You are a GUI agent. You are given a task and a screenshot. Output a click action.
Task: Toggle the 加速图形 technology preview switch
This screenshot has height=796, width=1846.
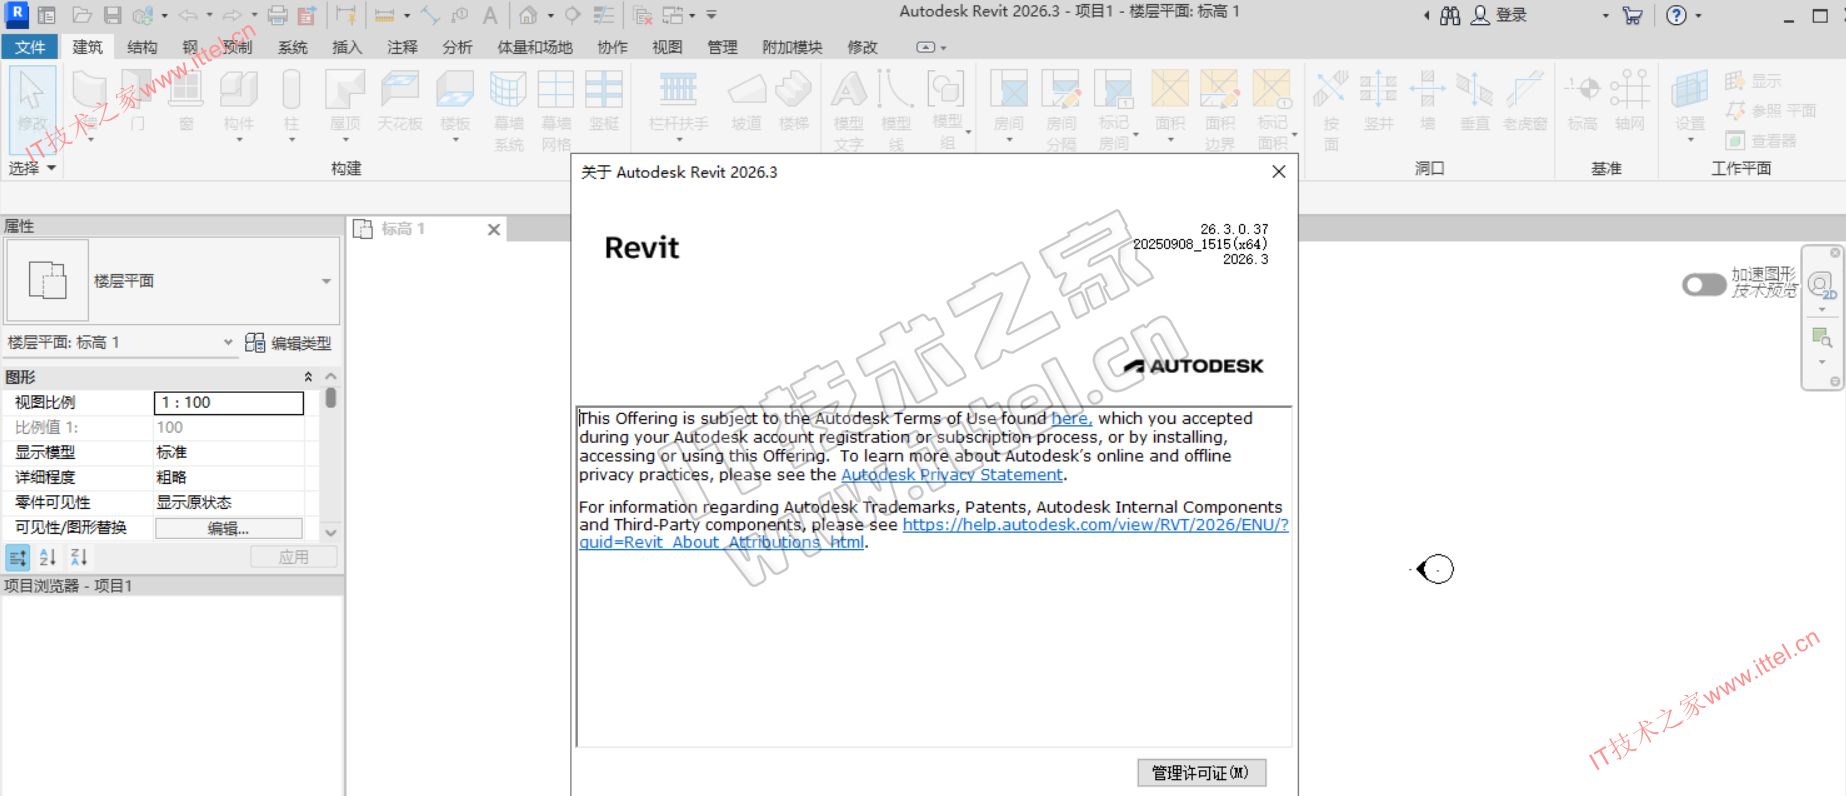tap(1704, 285)
